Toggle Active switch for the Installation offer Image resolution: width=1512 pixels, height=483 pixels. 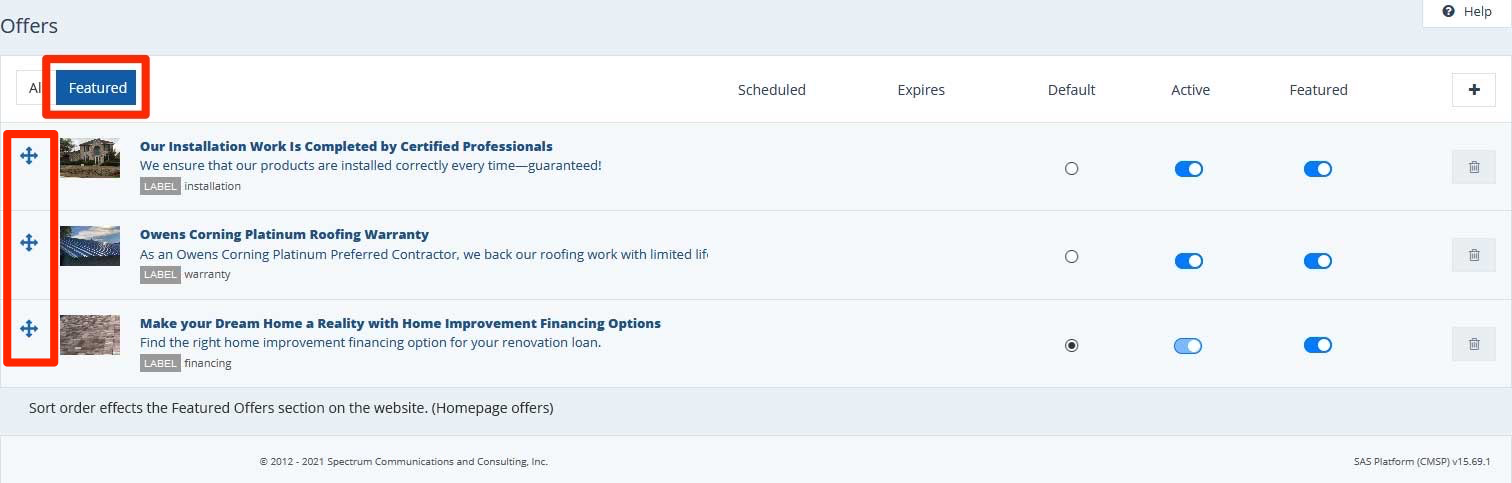(x=1188, y=169)
